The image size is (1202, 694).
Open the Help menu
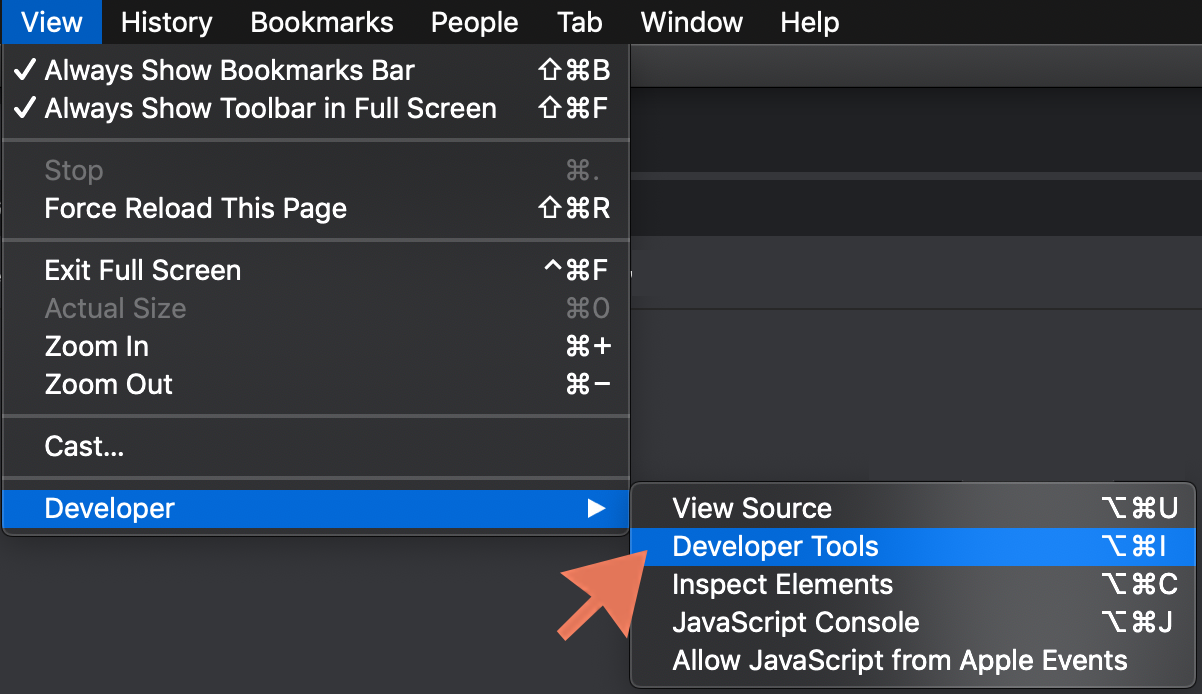click(x=809, y=22)
